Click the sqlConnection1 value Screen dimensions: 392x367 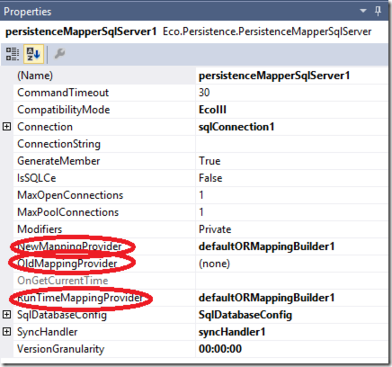pyautogui.click(x=236, y=127)
